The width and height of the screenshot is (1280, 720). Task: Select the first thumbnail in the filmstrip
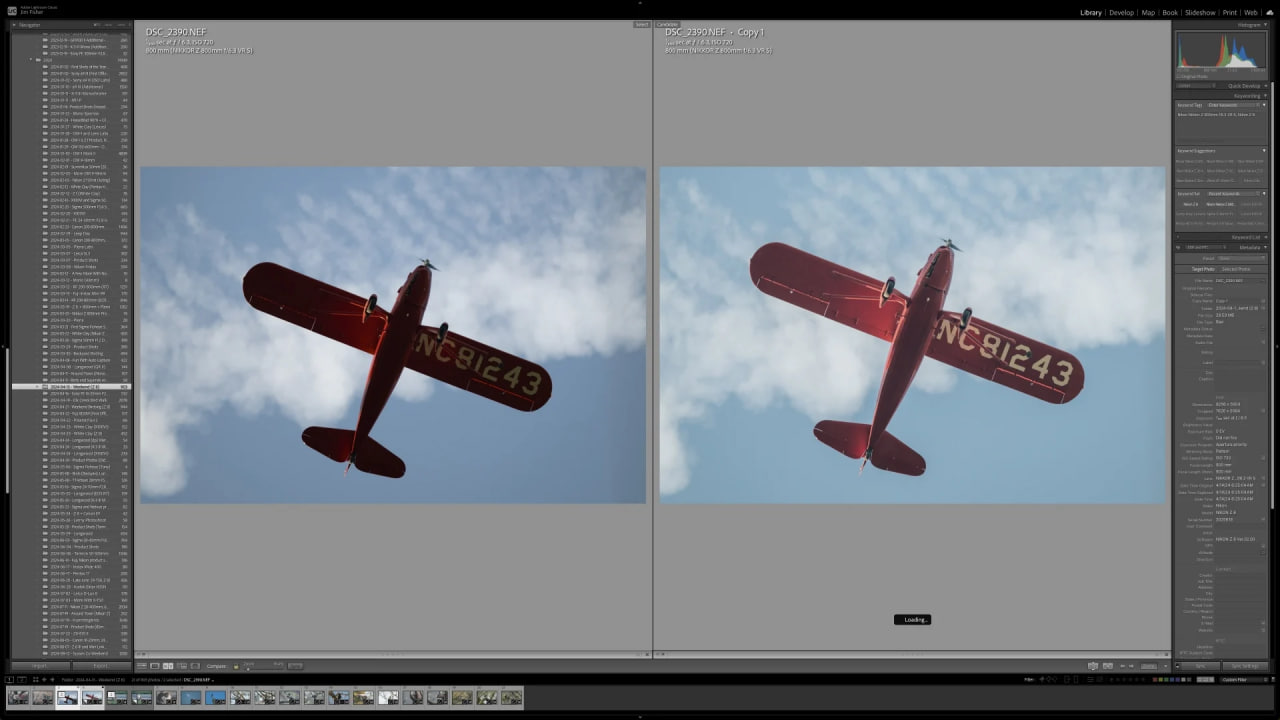[17, 697]
